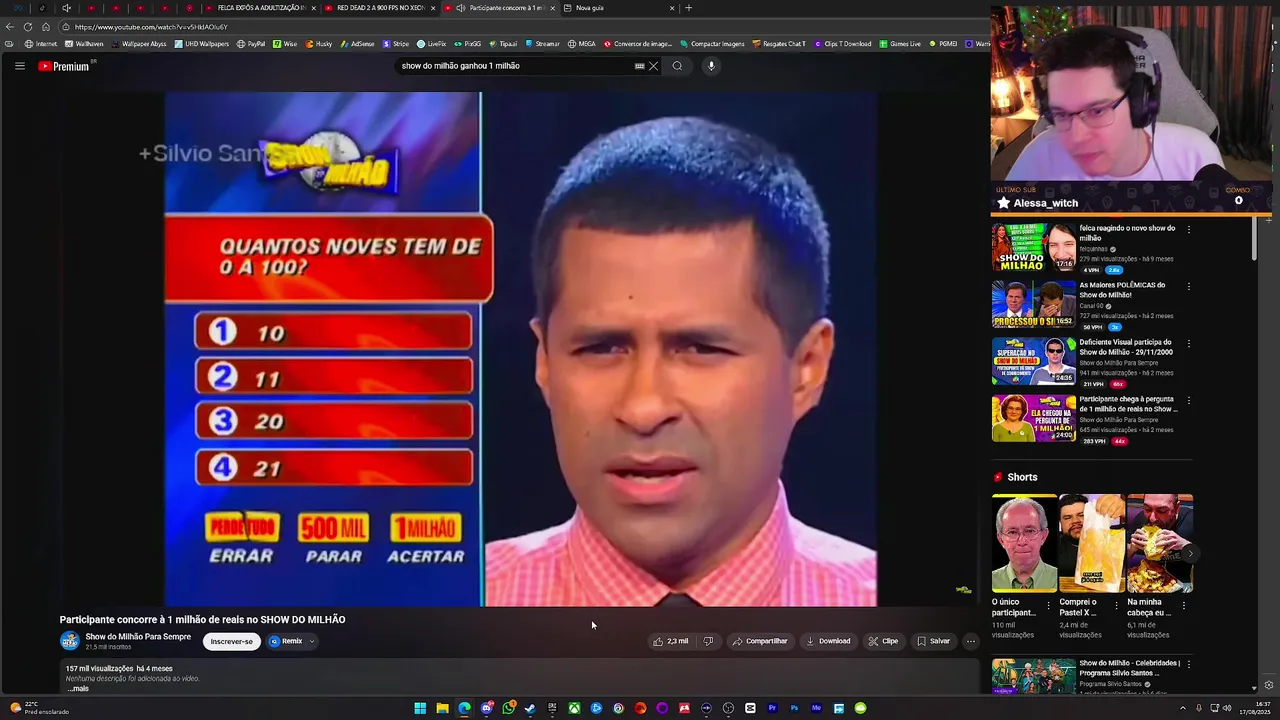Open the PayPal bookmark
The image size is (1280, 720).
(x=251, y=44)
